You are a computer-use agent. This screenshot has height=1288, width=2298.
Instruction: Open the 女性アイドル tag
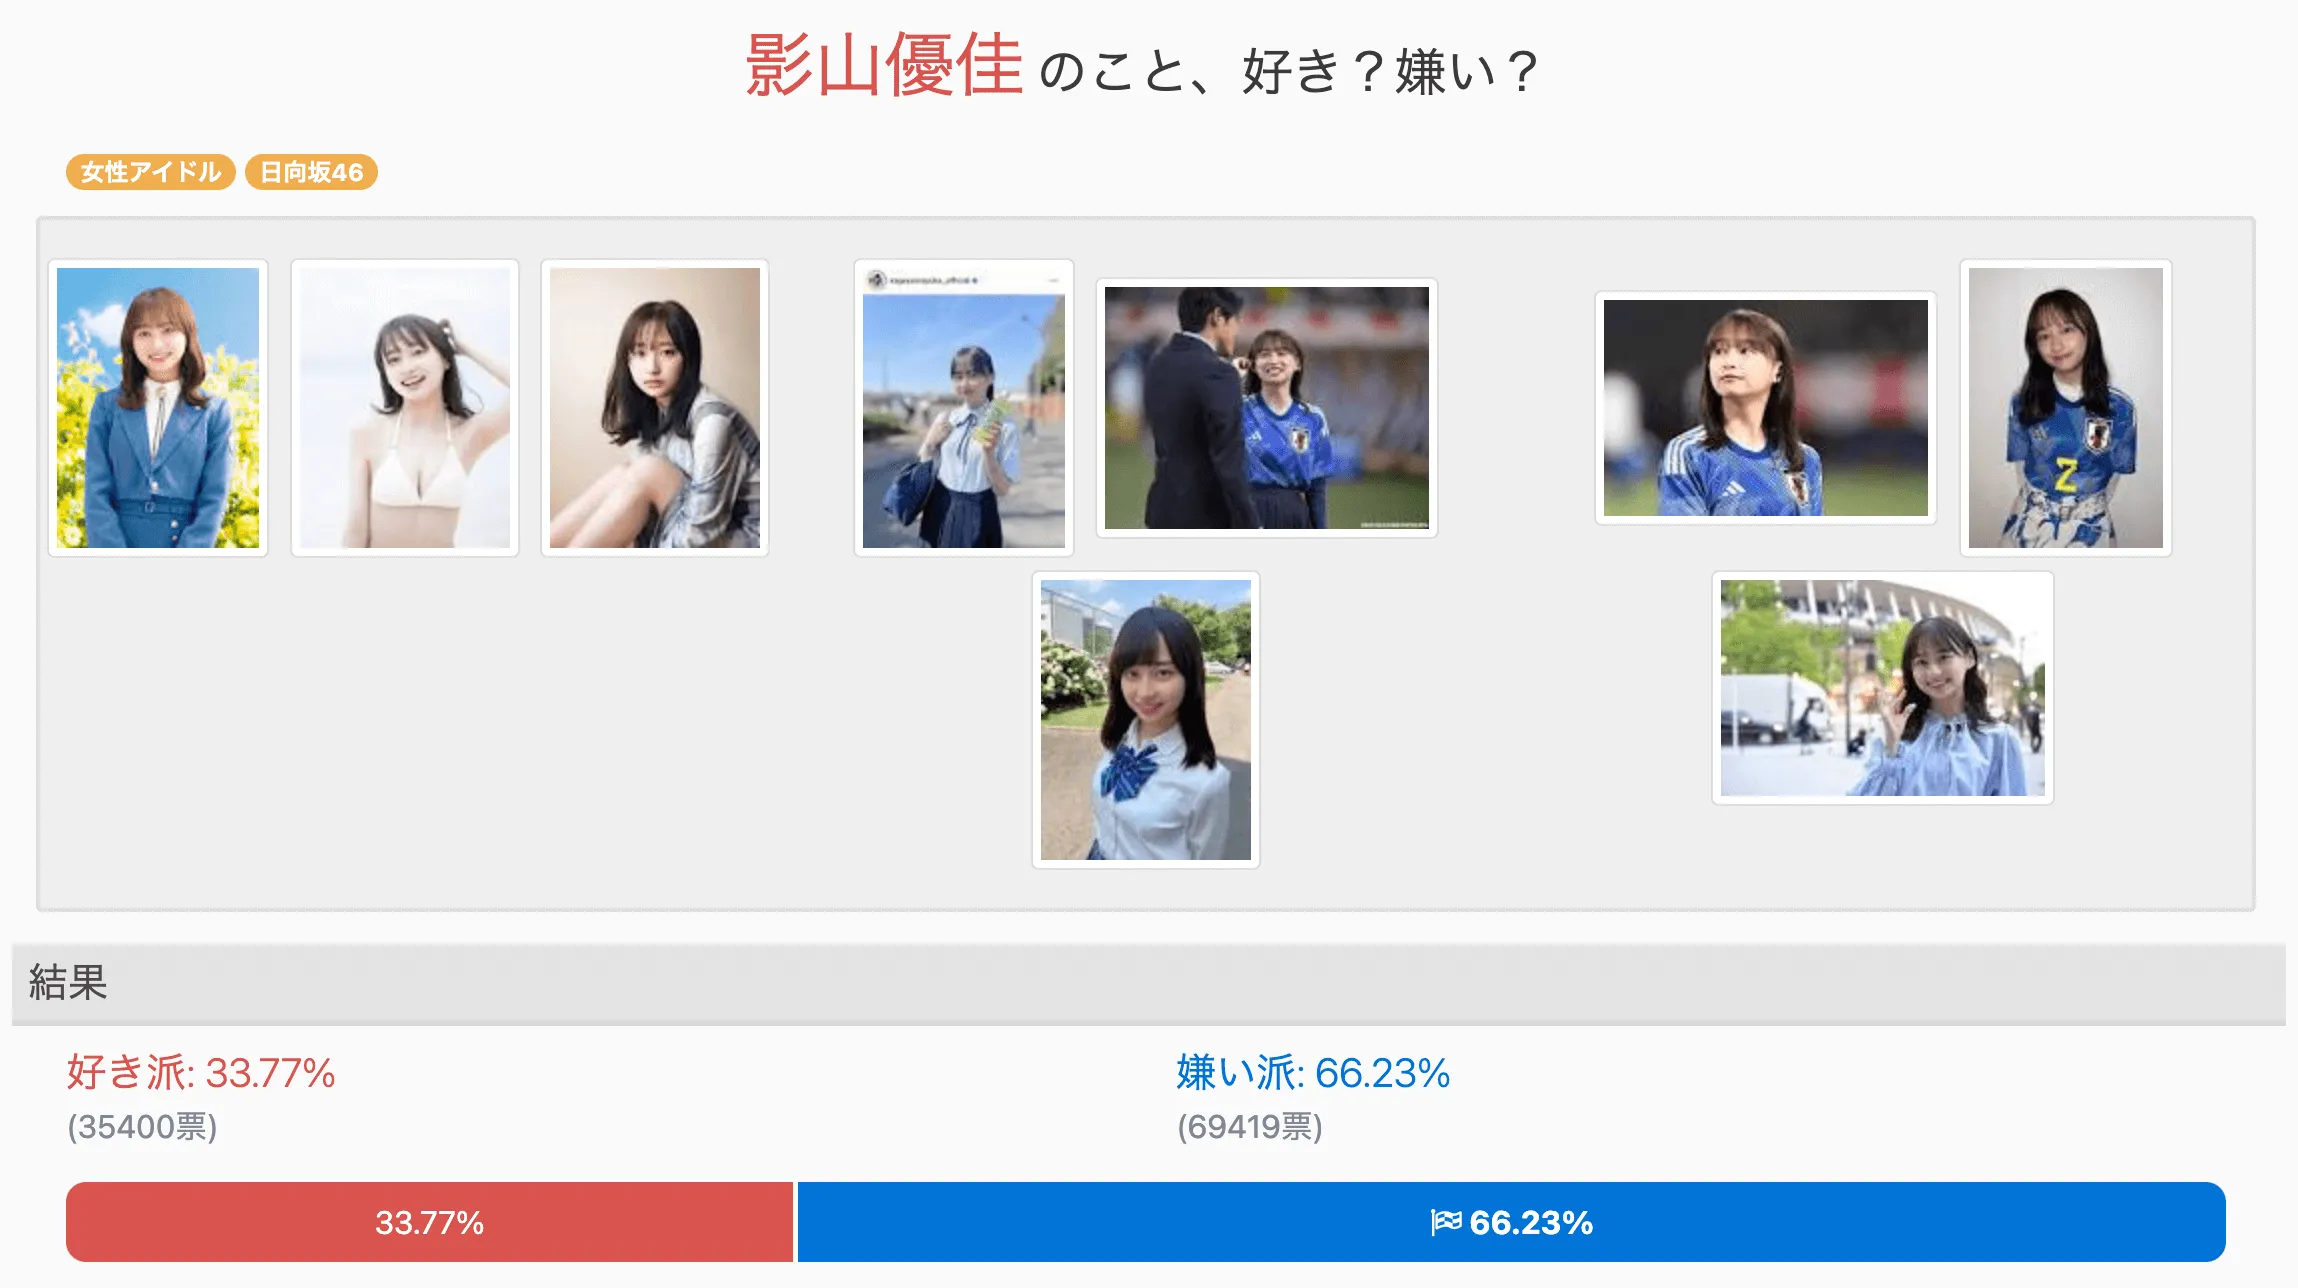tap(151, 172)
